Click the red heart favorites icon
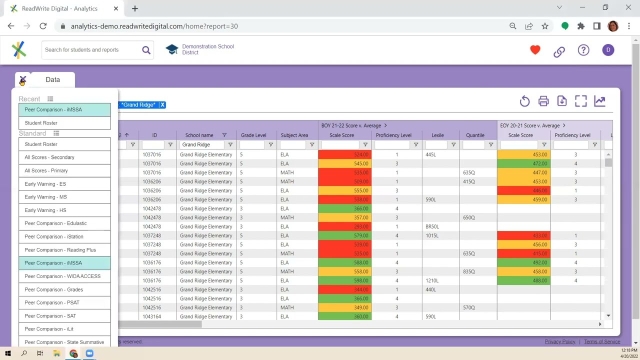Screen dimensions: 640x360 (x=535, y=50)
